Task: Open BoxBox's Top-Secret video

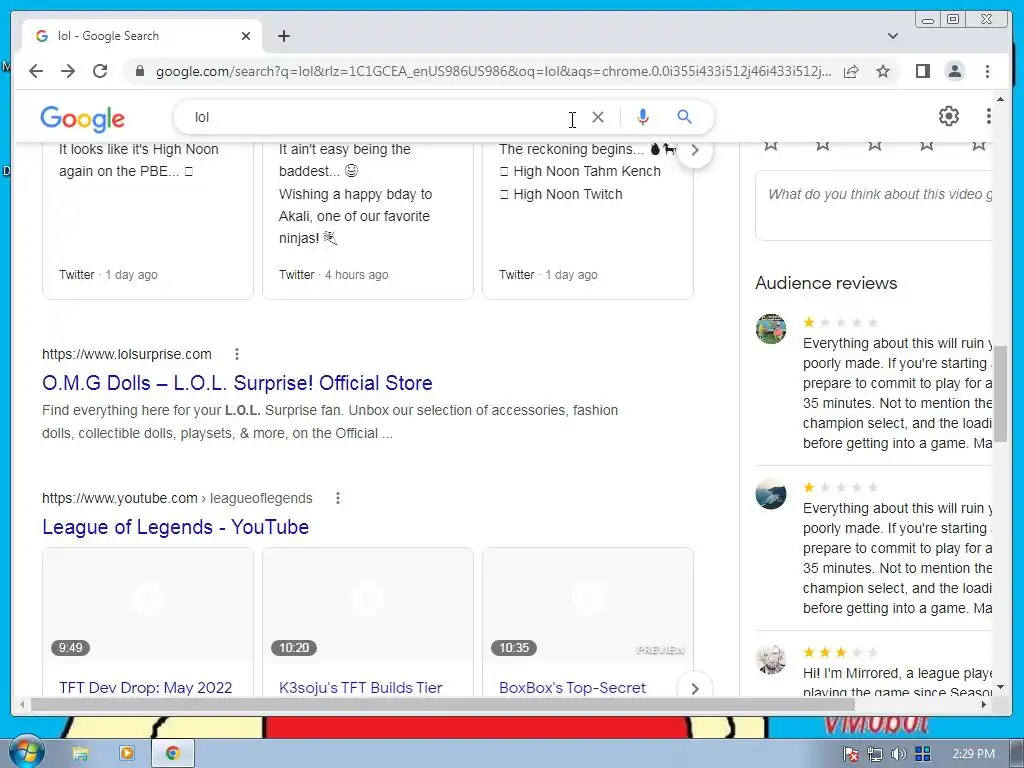Action: pos(572,688)
